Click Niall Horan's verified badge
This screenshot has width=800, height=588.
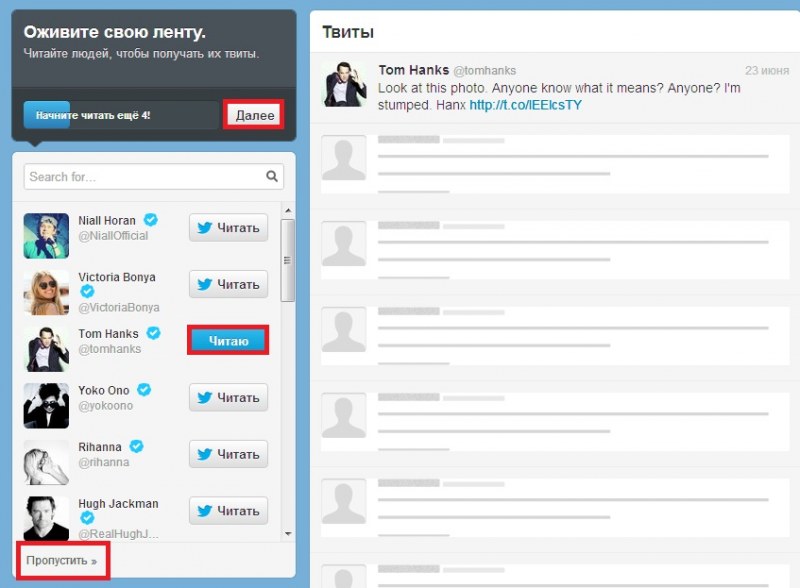pos(151,219)
